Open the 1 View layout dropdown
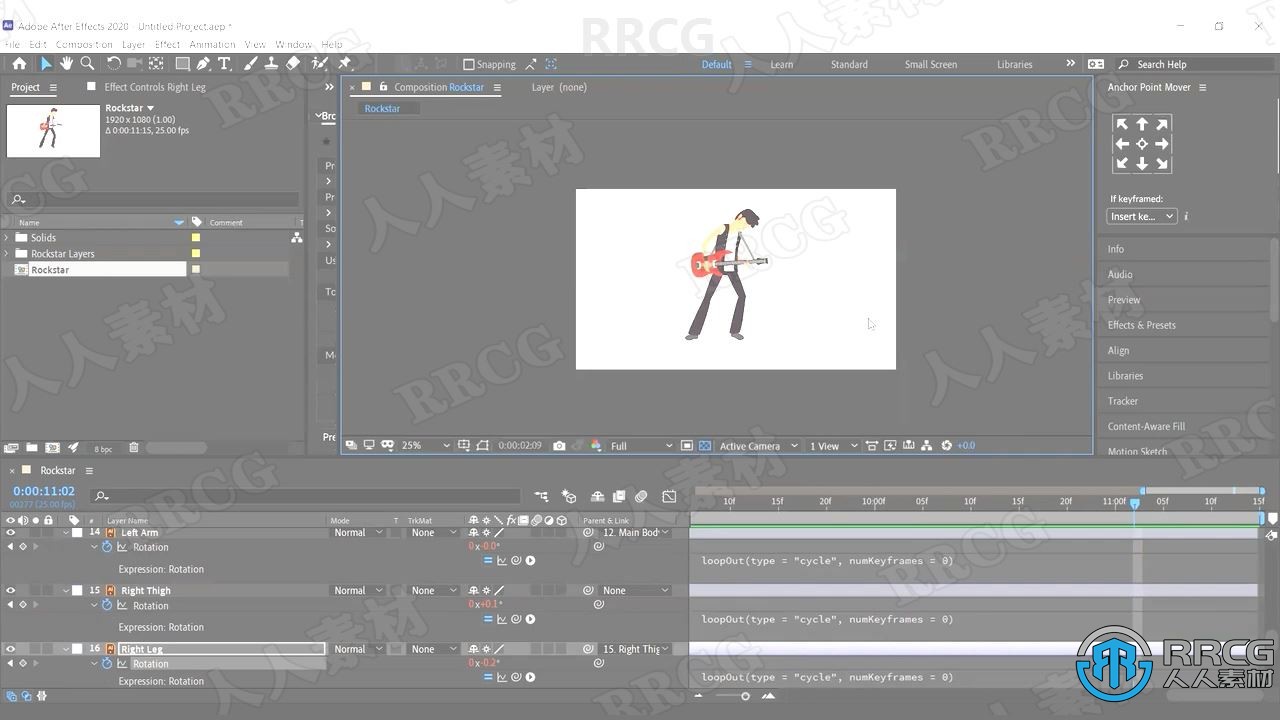 833,445
